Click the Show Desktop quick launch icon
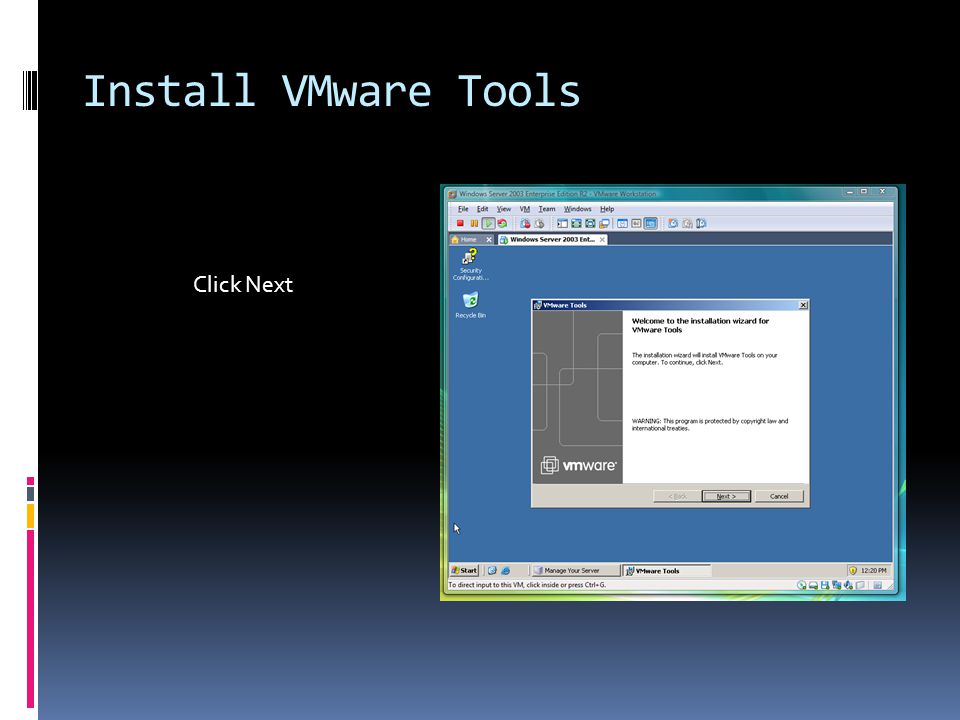 click(x=492, y=570)
